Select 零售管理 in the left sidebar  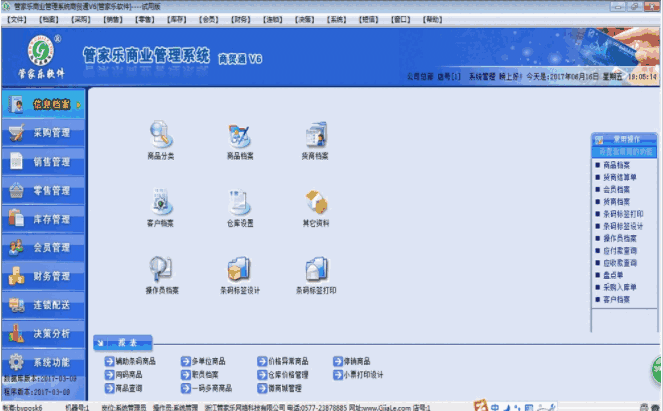(x=44, y=190)
